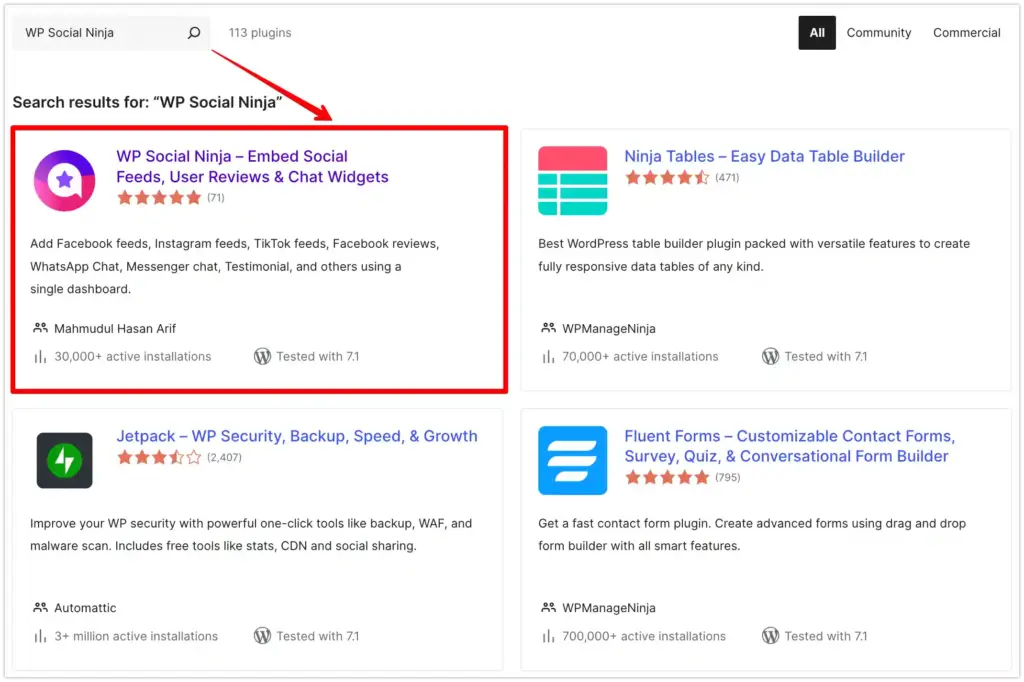The width and height of the screenshot is (1024, 682).
Task: Click "Tested with 7.1" in Fluent Forms card
Action: click(x=825, y=636)
